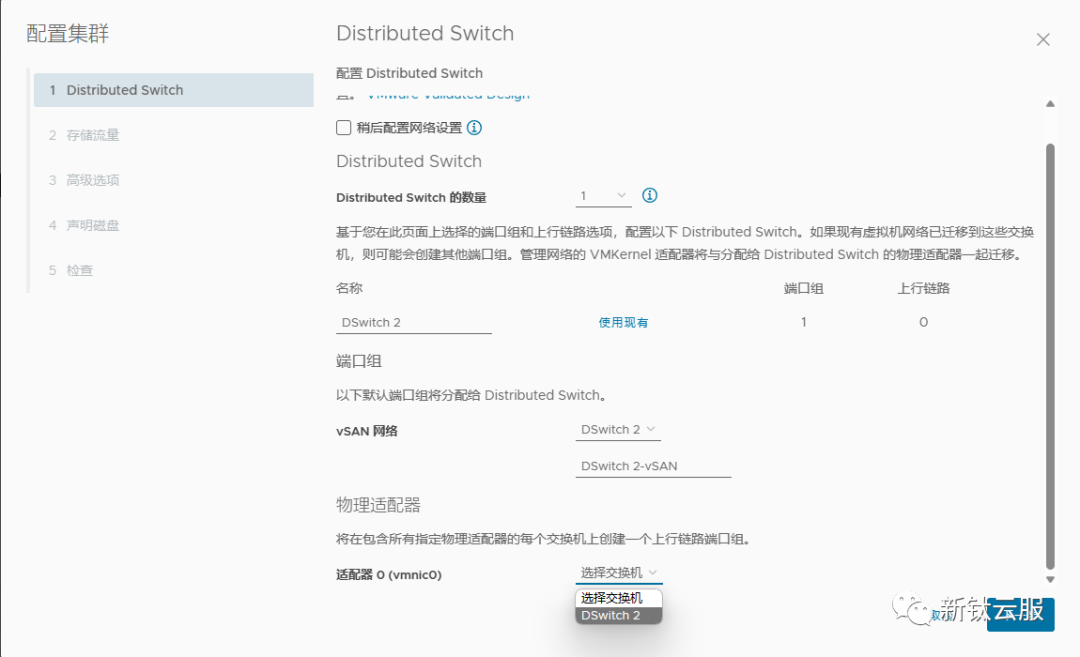The width and height of the screenshot is (1080, 657).
Task: Click the 名称 column header
Action: (x=349, y=289)
